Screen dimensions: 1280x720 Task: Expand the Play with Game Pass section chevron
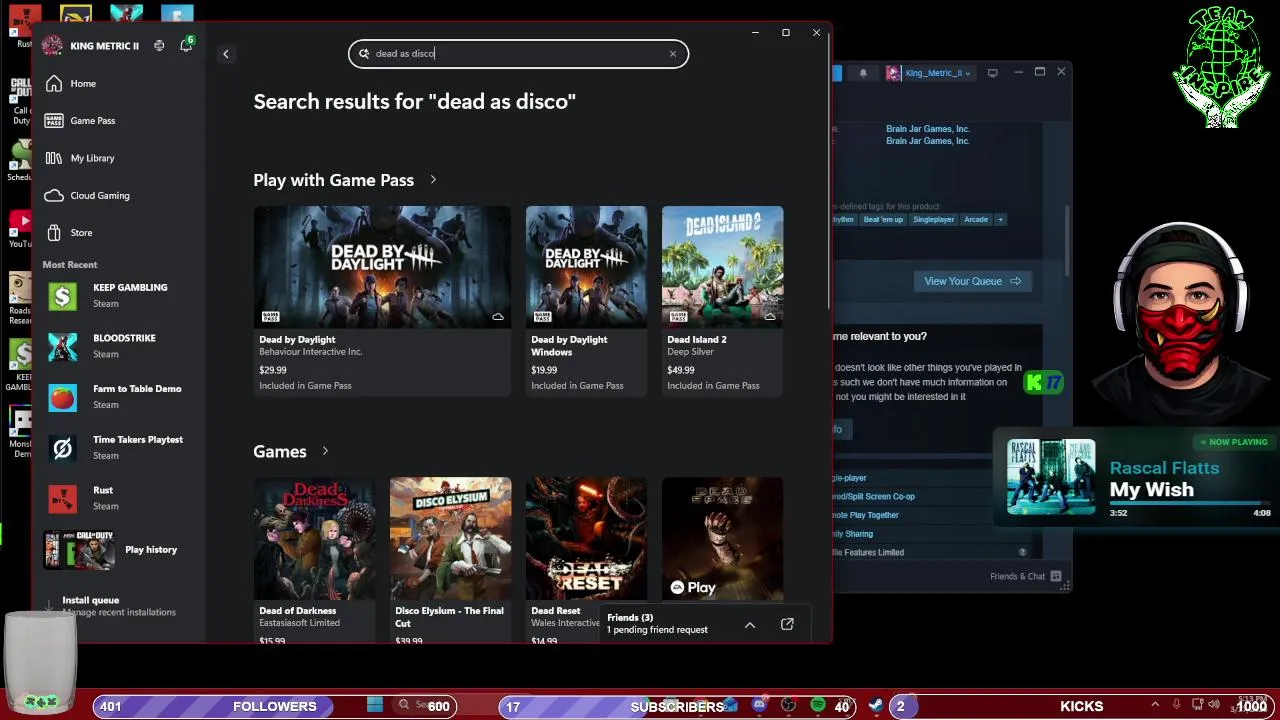433,180
